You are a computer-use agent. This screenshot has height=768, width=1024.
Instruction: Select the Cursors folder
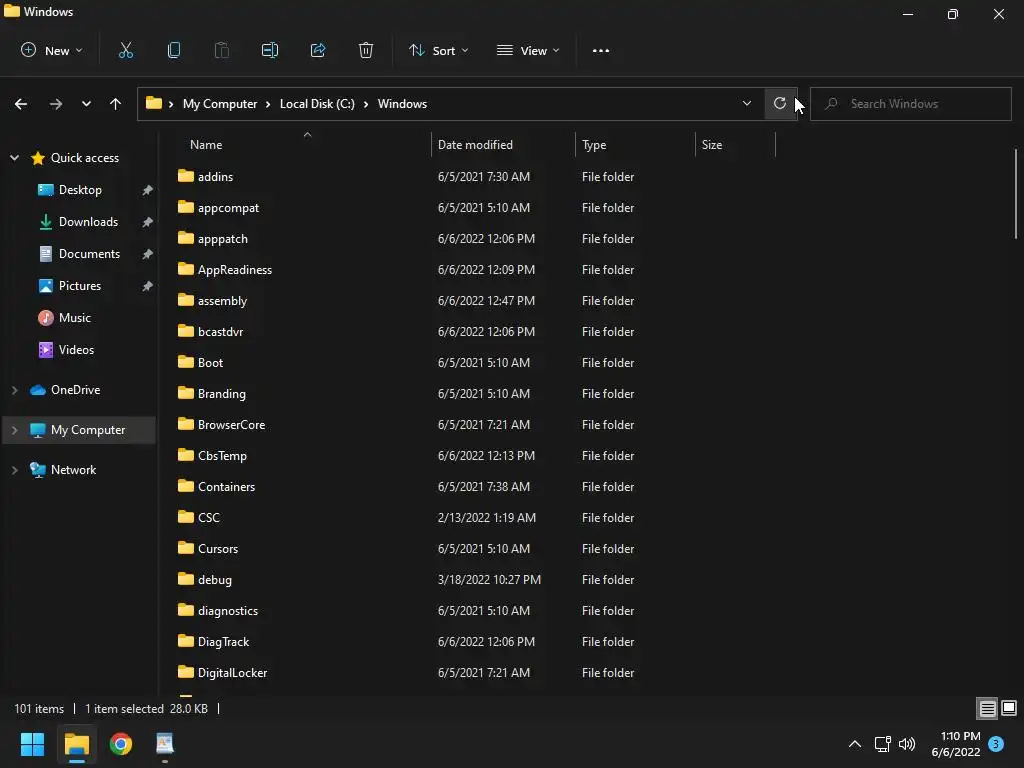217,549
